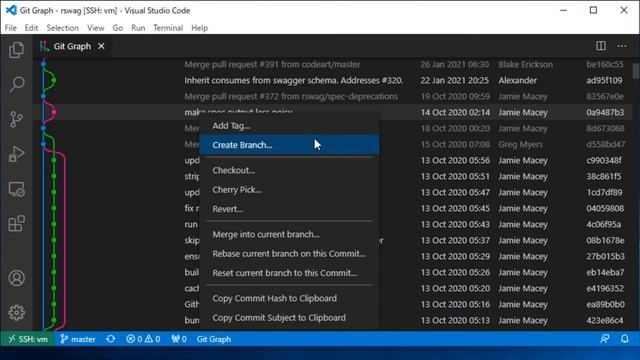Viewport: 640px width, 360px height.
Task: Click Git Graph in the status bar
Action: click(214, 339)
